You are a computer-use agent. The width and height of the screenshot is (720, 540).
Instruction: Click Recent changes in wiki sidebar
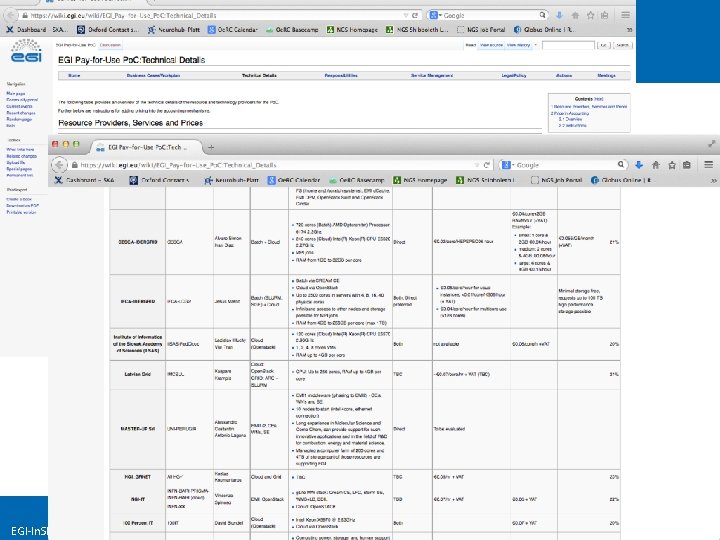point(21,113)
